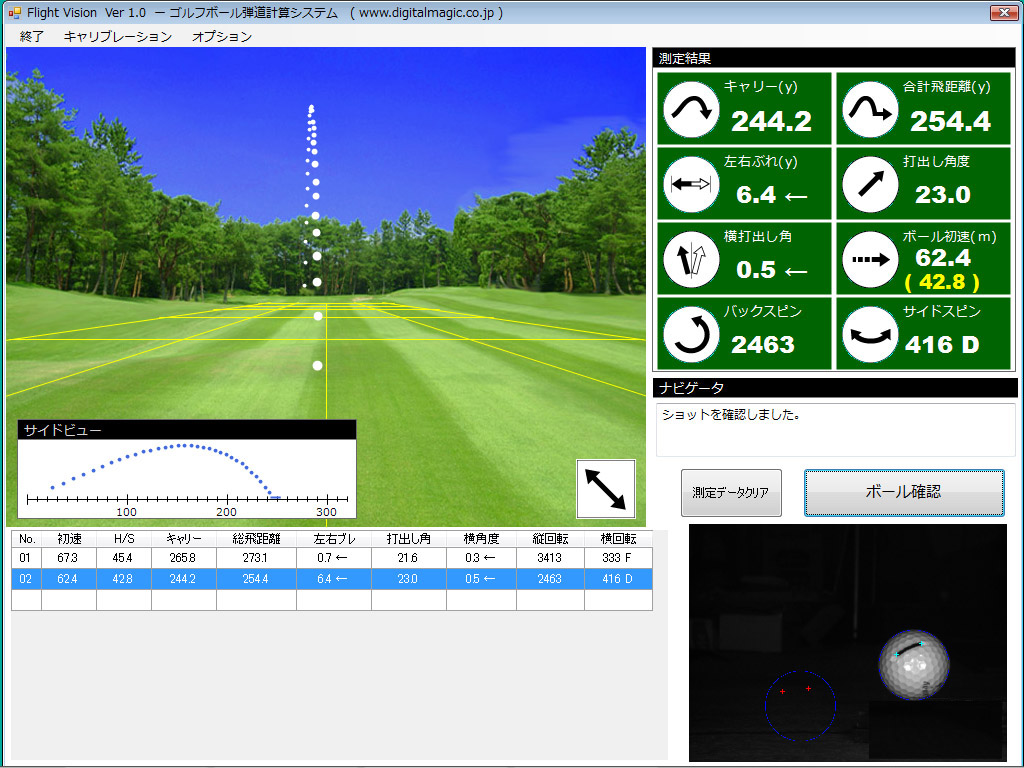Click the backspin circular arrow icon
The width and height of the screenshot is (1024, 768).
click(x=691, y=334)
